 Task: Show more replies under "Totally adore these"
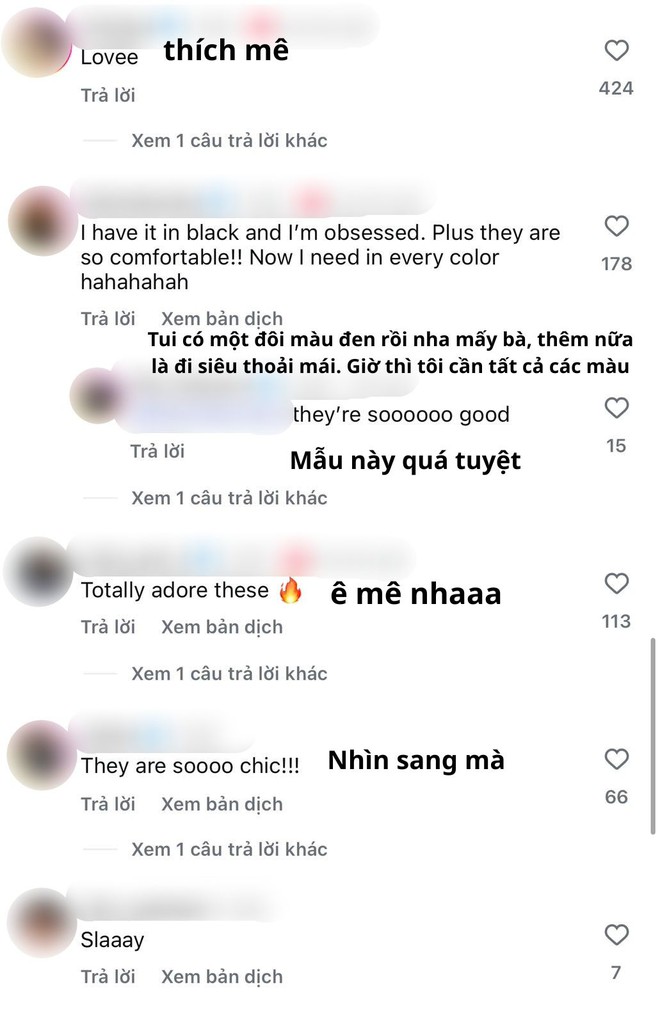(229, 673)
